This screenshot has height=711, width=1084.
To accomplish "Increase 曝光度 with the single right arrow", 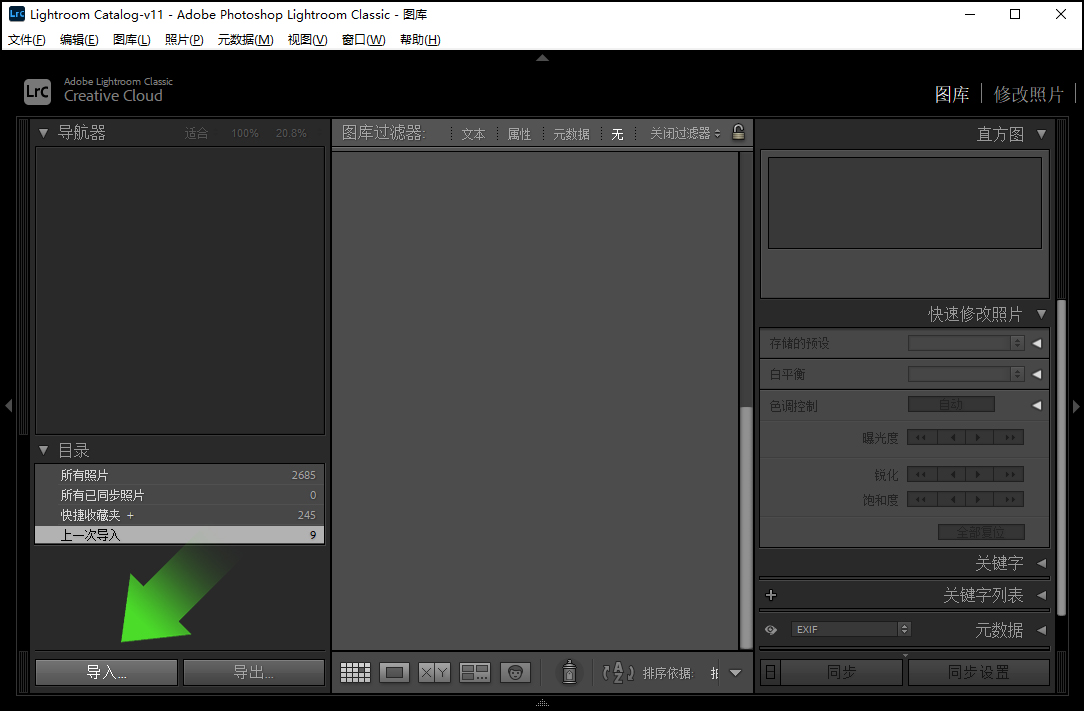I will click(x=980, y=438).
